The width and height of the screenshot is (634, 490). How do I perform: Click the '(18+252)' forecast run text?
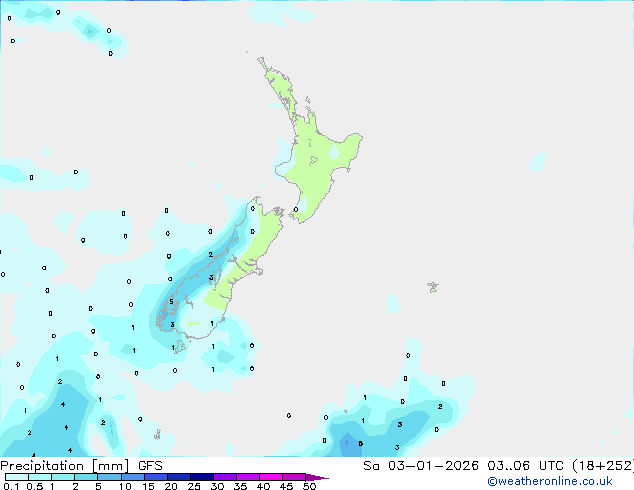pos(603,466)
